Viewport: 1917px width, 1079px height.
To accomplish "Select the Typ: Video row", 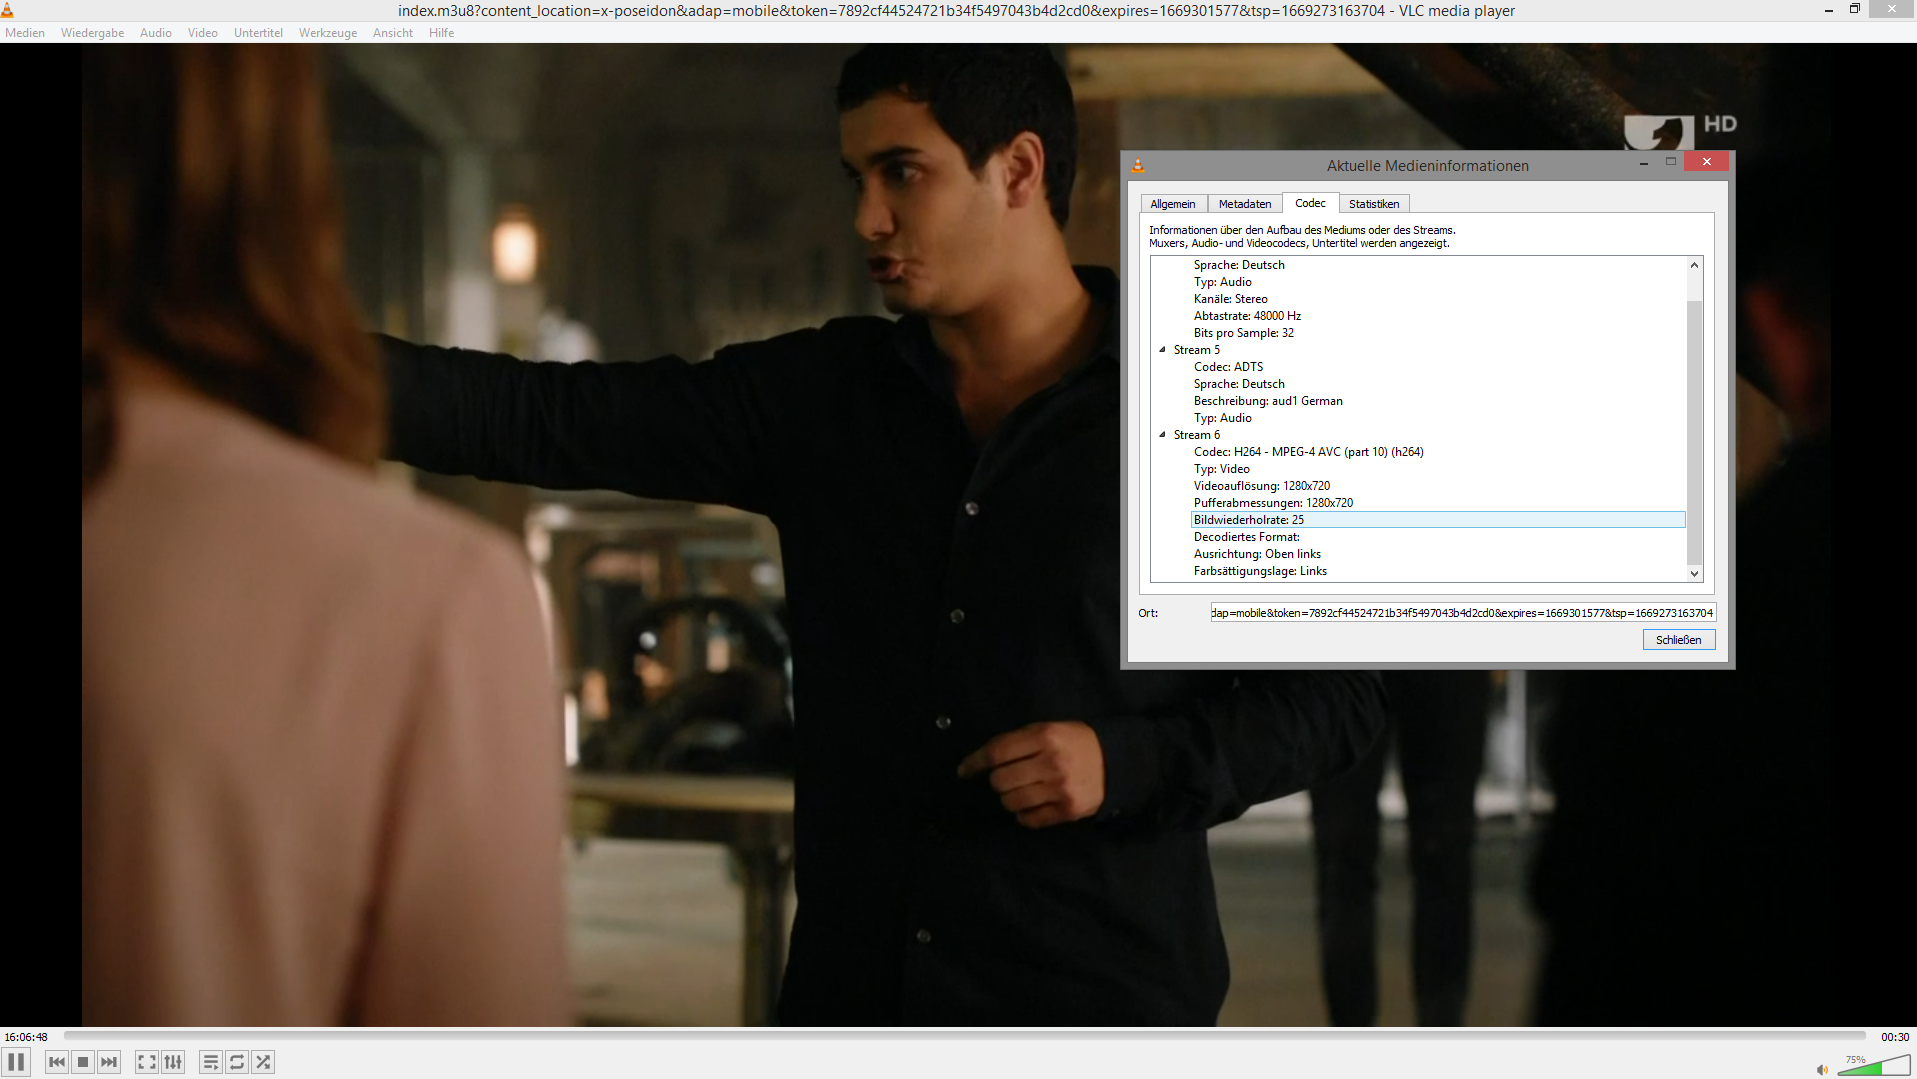I will [x=1221, y=469].
